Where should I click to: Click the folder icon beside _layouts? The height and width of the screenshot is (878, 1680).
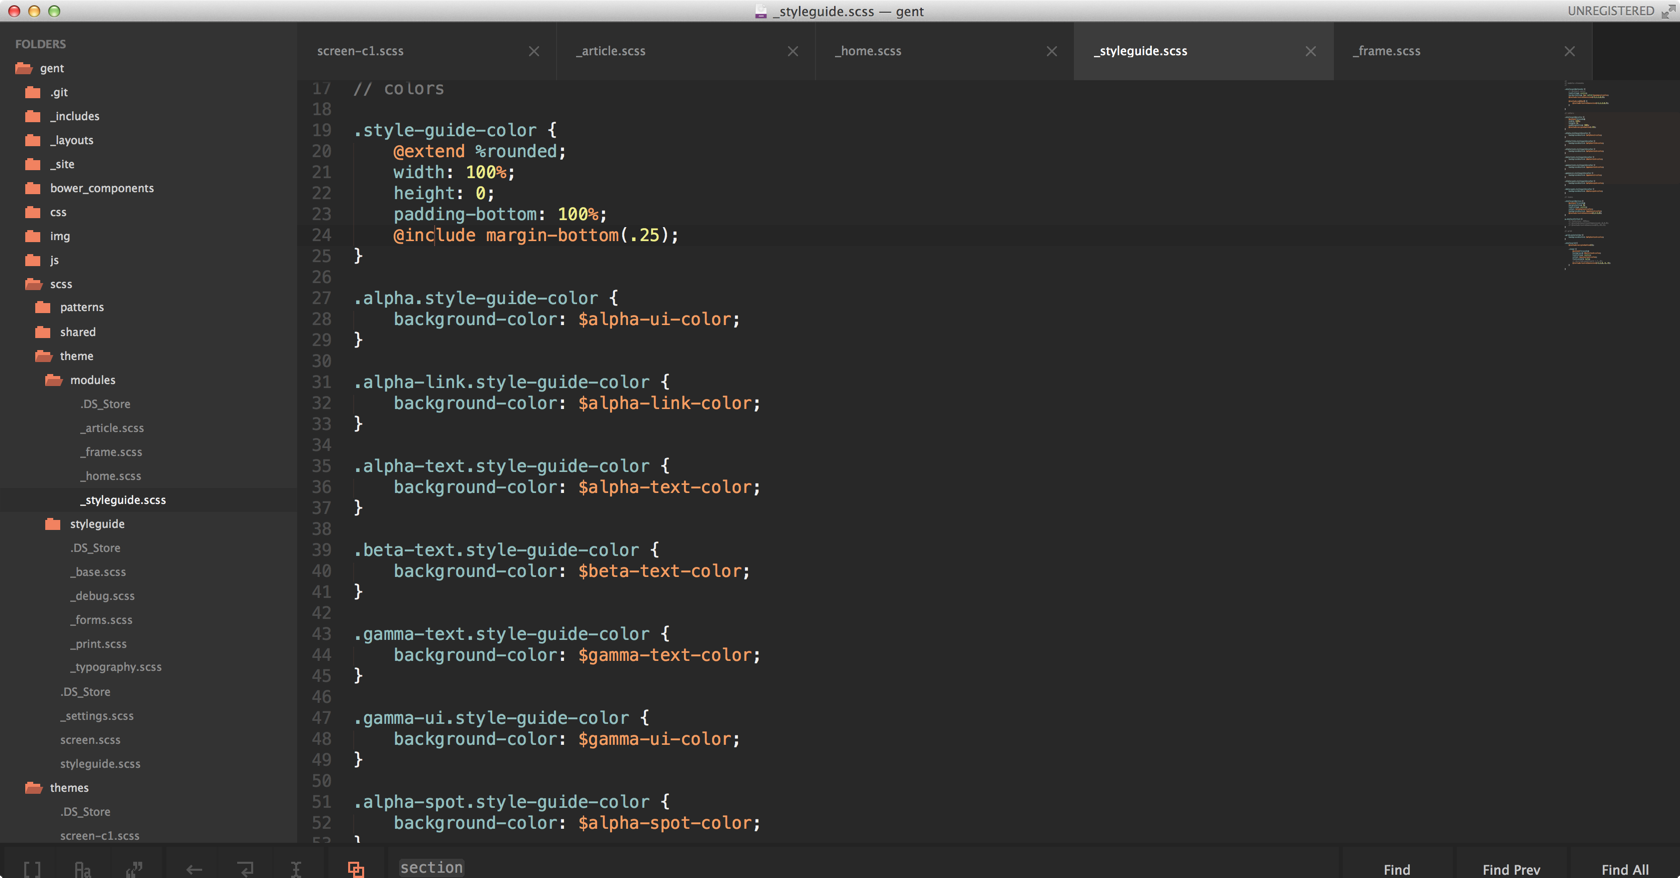coord(33,140)
